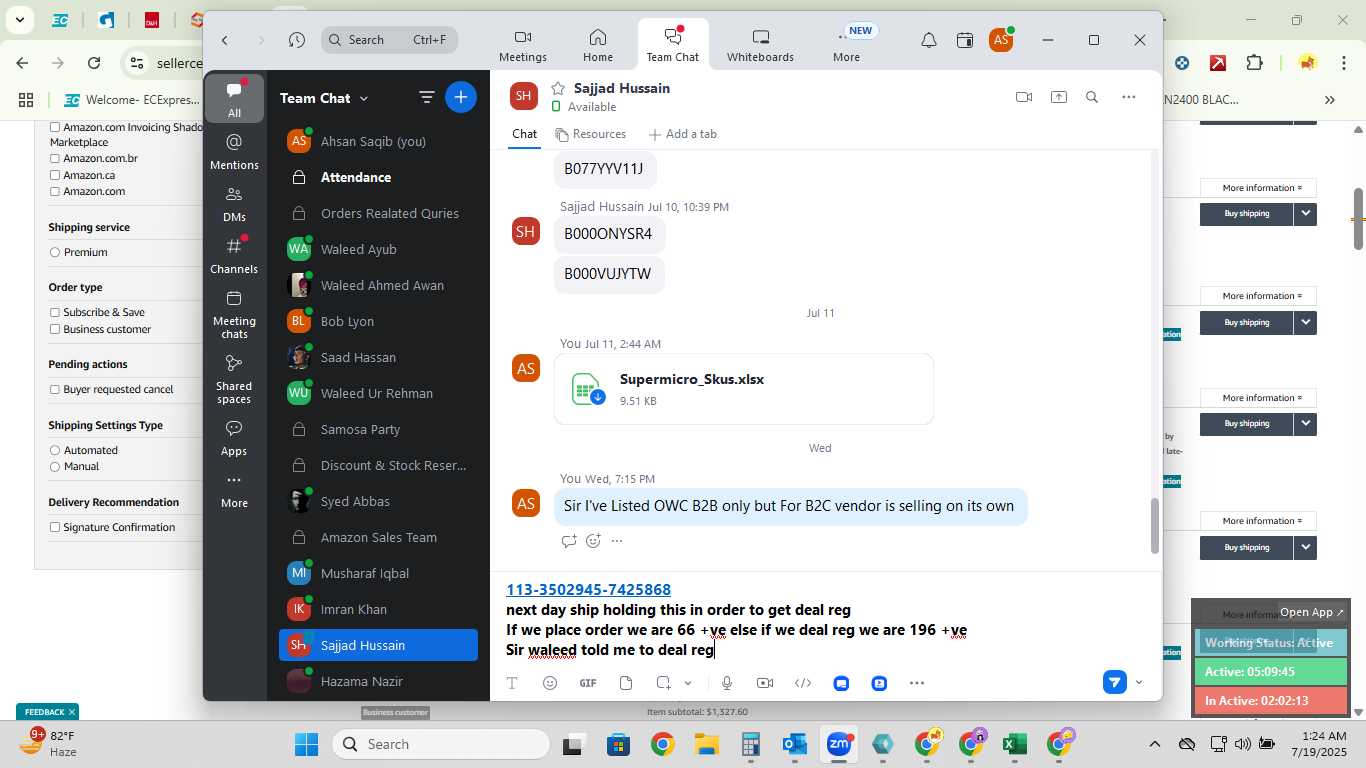Viewport: 1366px width, 768px height.
Task: Show hidden system tray icons
Action: (x=1155, y=744)
